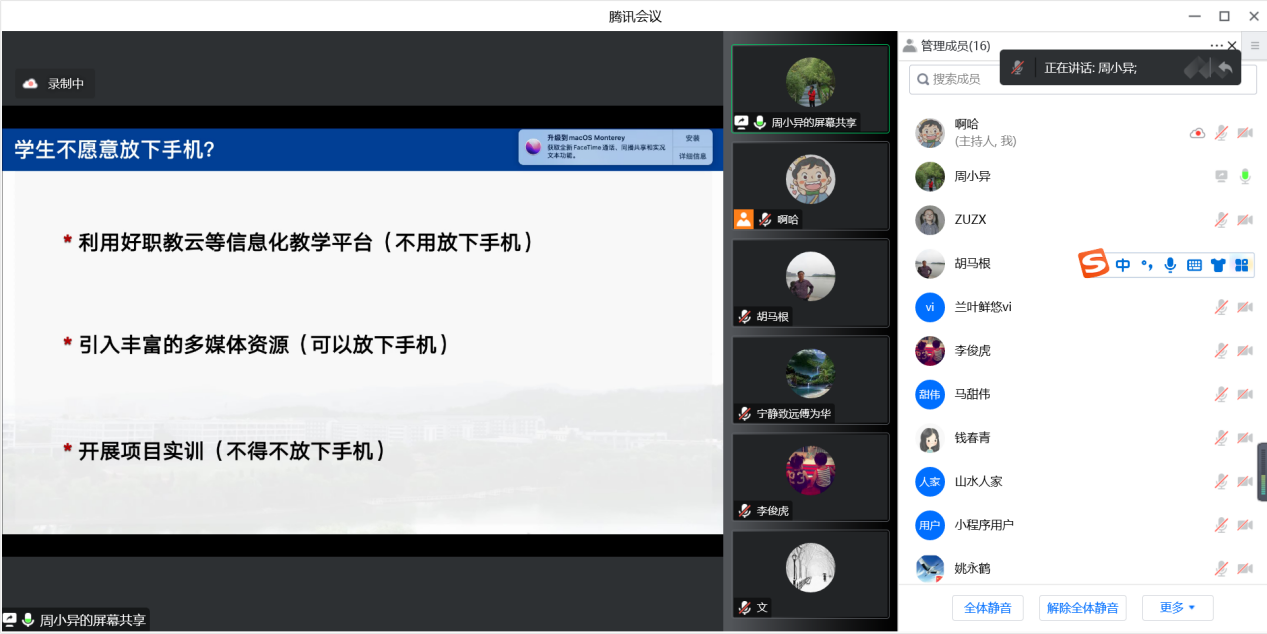This screenshot has height=634, width=1267.
Task: Click the reply arrow in speaking bar
Action: click(x=1224, y=68)
